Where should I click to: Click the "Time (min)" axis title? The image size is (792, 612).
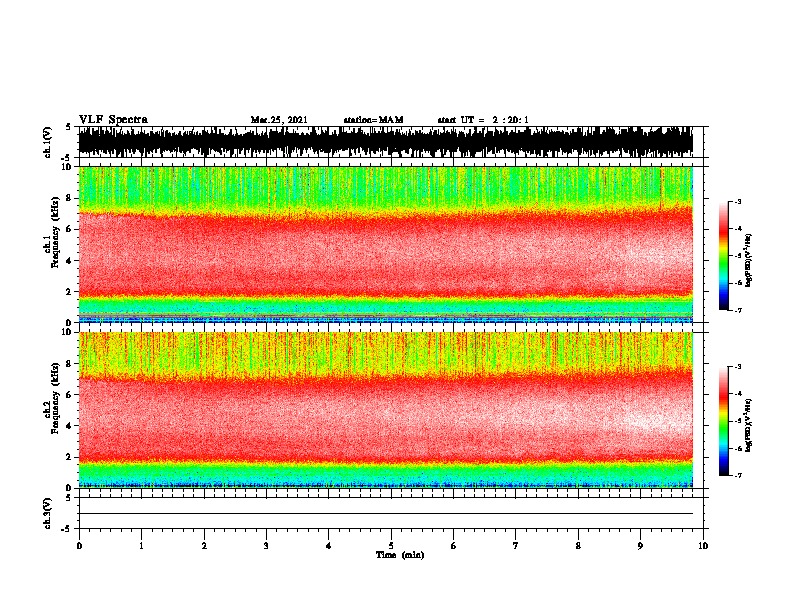coord(400,555)
